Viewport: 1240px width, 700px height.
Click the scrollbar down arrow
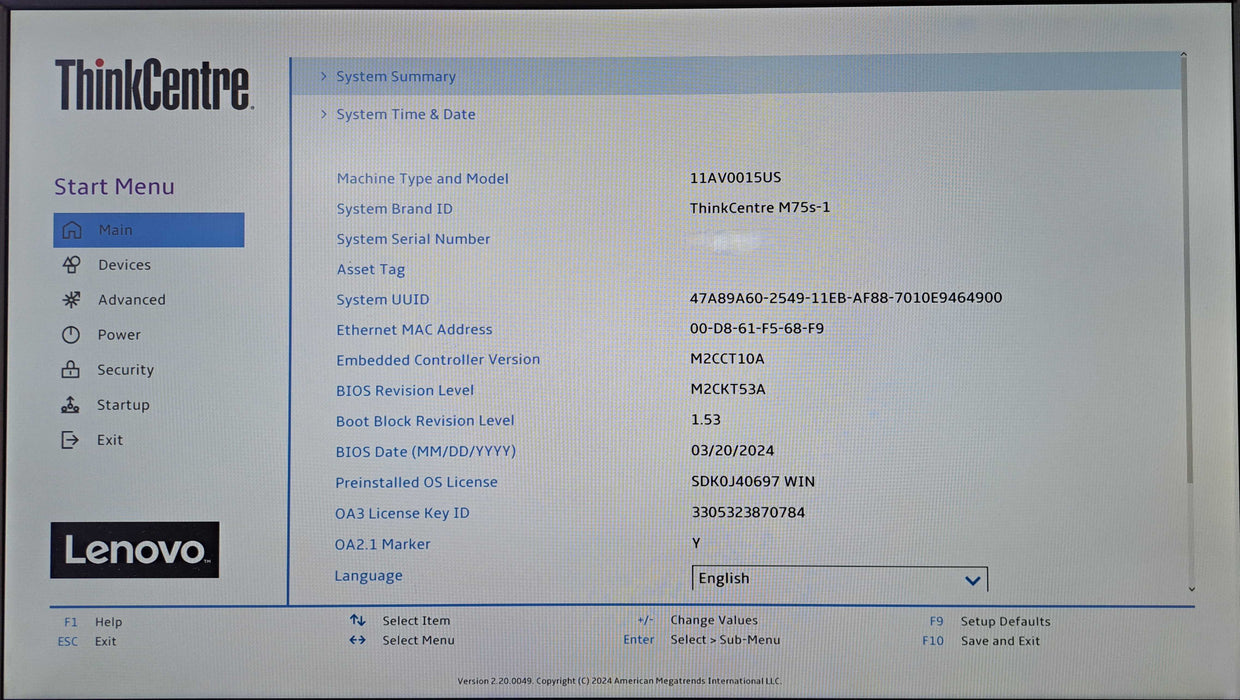tap(1191, 589)
